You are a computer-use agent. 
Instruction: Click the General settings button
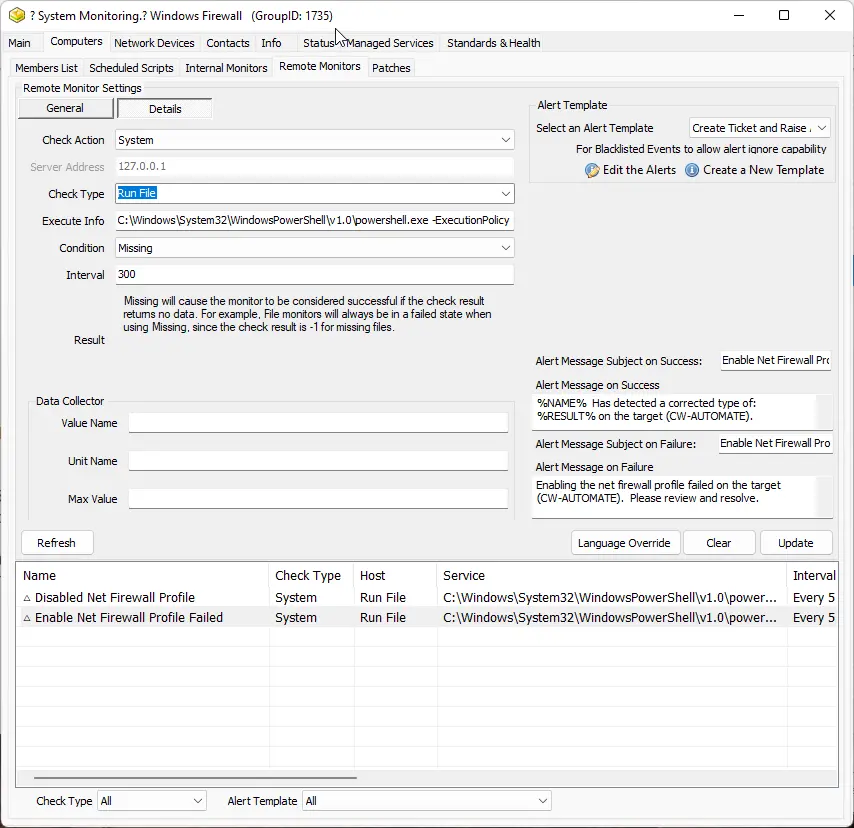65,108
